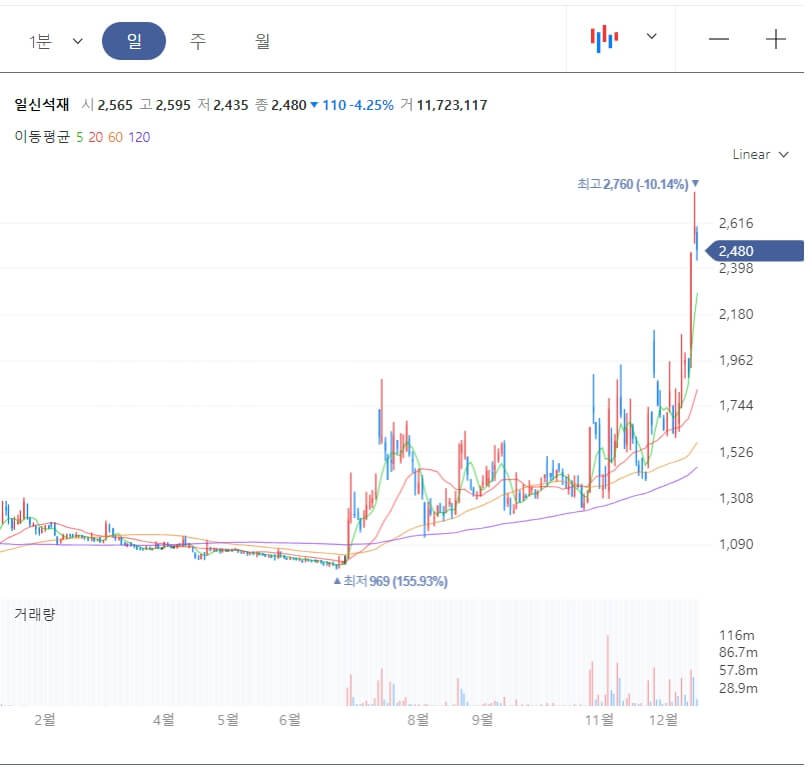The height and width of the screenshot is (767, 808).
Task: Click the opening price value 2,565
Action: click(x=115, y=105)
